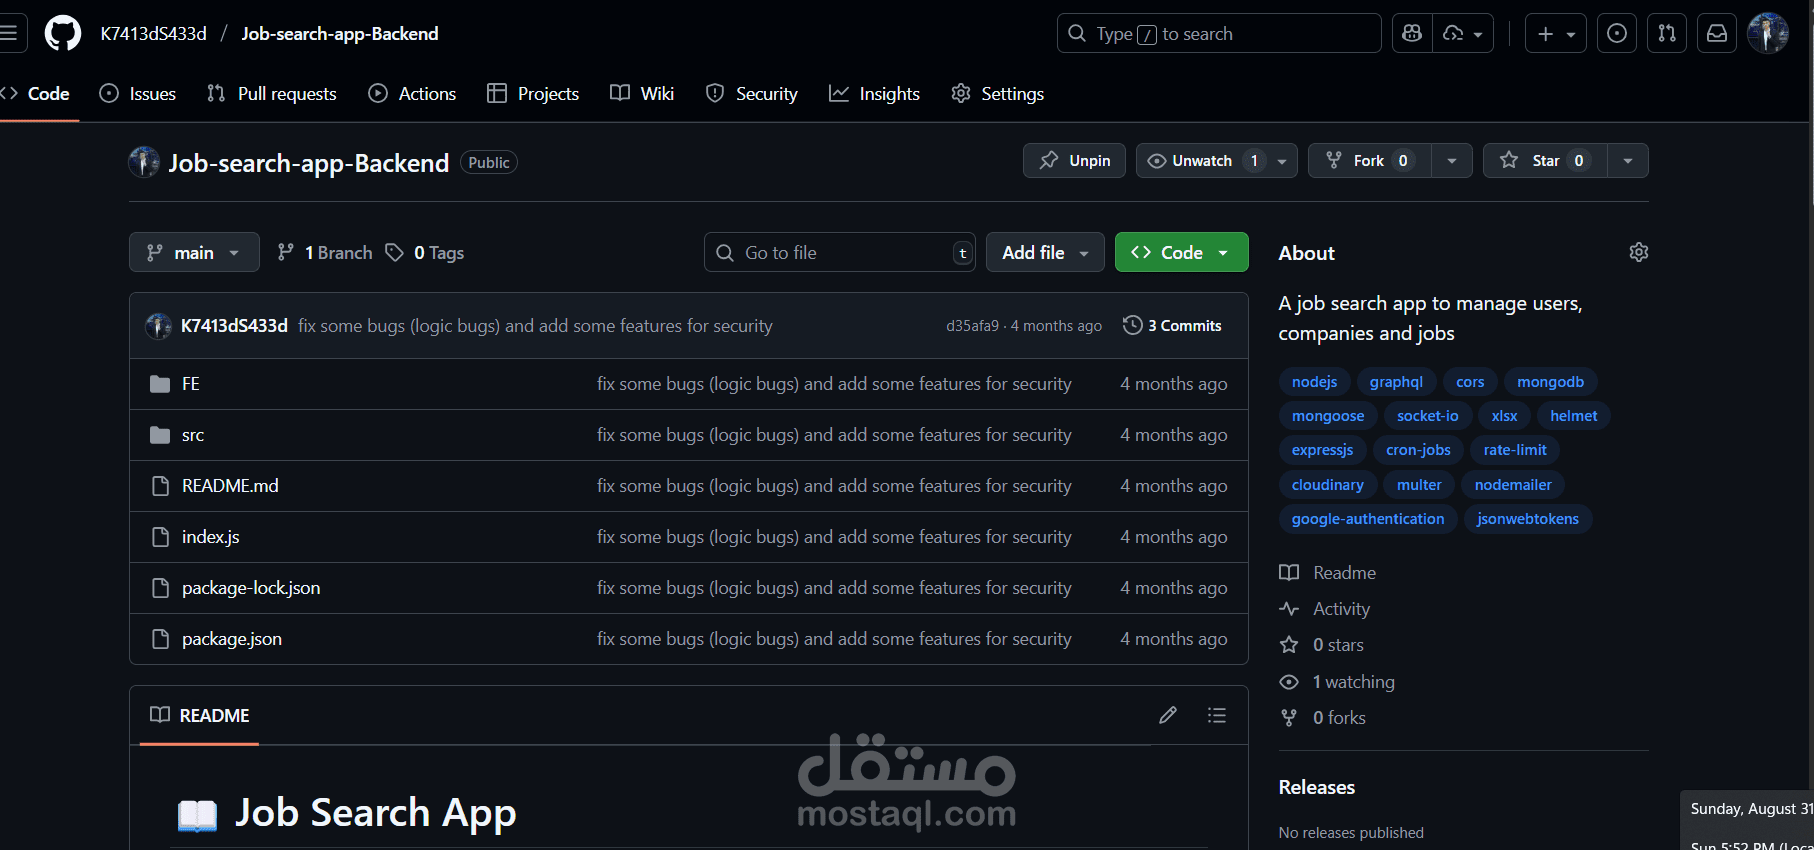Toggle Unwatch for this repository
This screenshot has height=850, width=1814.
click(1217, 161)
